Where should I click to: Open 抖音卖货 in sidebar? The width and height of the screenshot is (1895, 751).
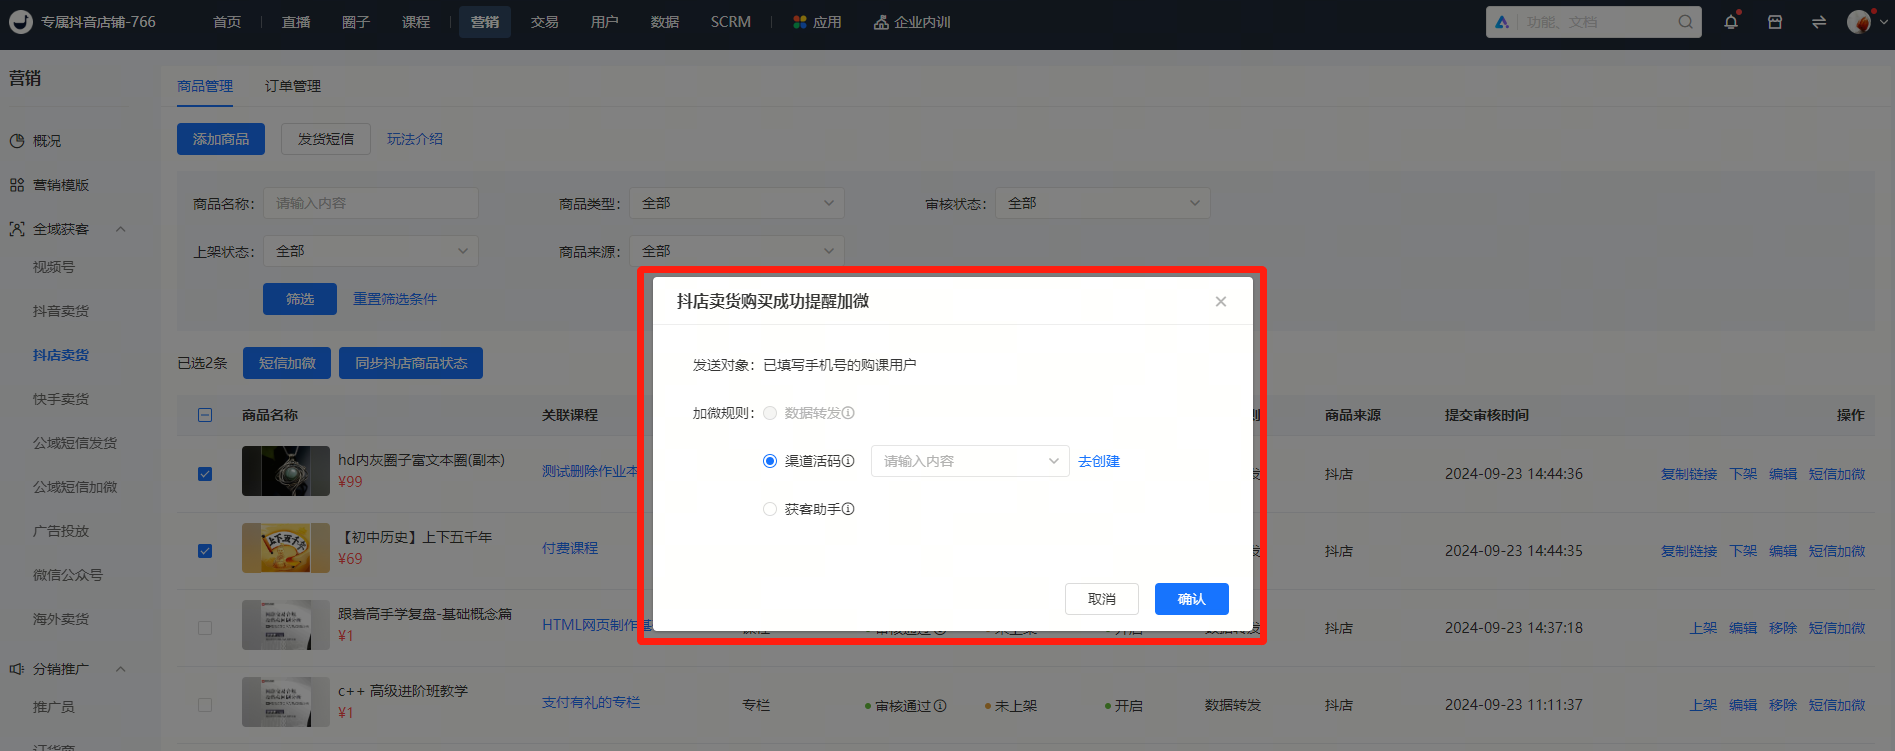coord(61,311)
